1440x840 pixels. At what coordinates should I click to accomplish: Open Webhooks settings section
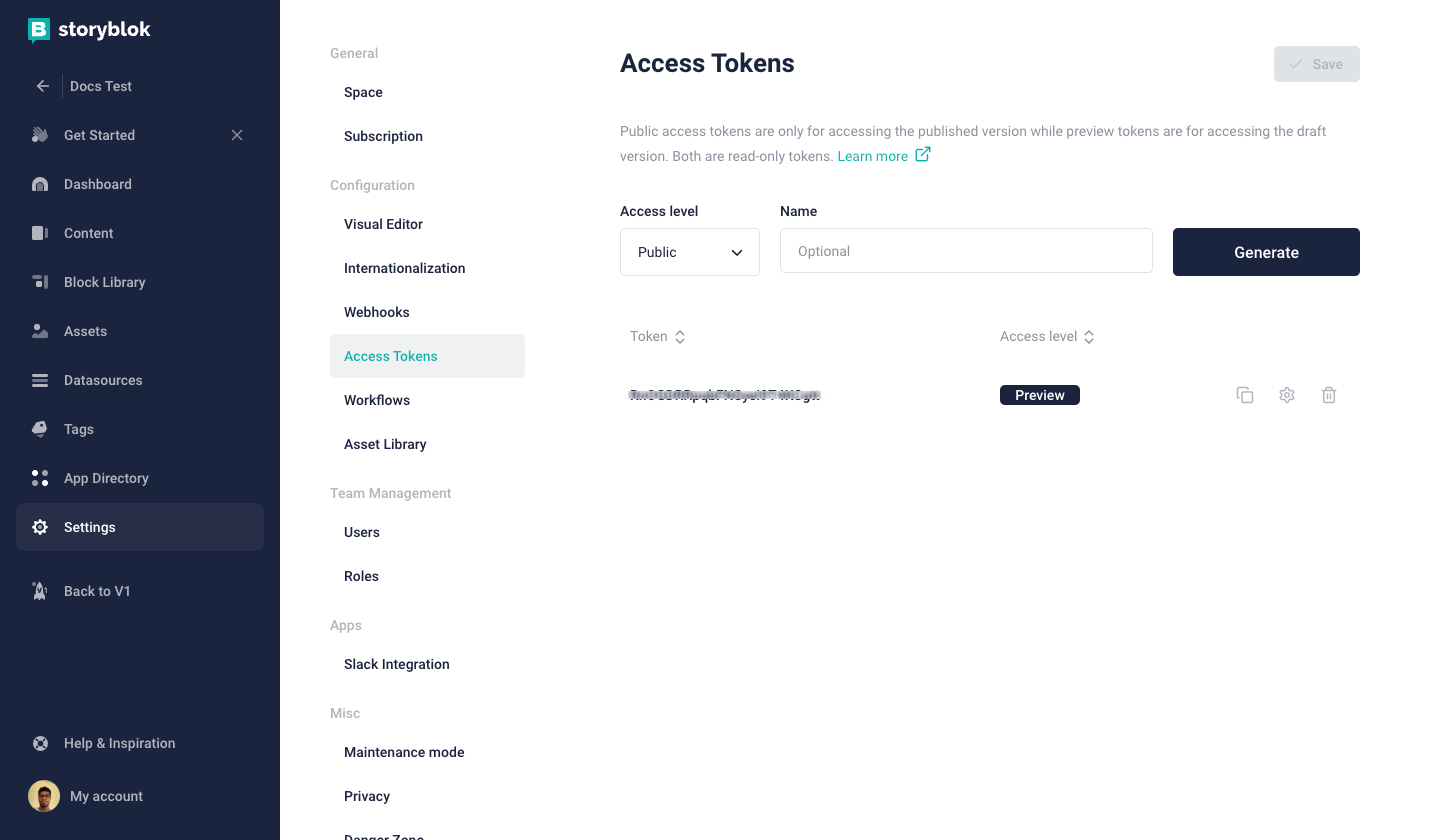click(x=377, y=312)
